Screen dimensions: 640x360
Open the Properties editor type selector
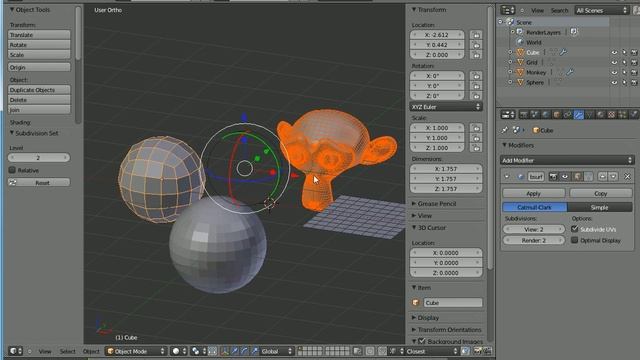508,115
